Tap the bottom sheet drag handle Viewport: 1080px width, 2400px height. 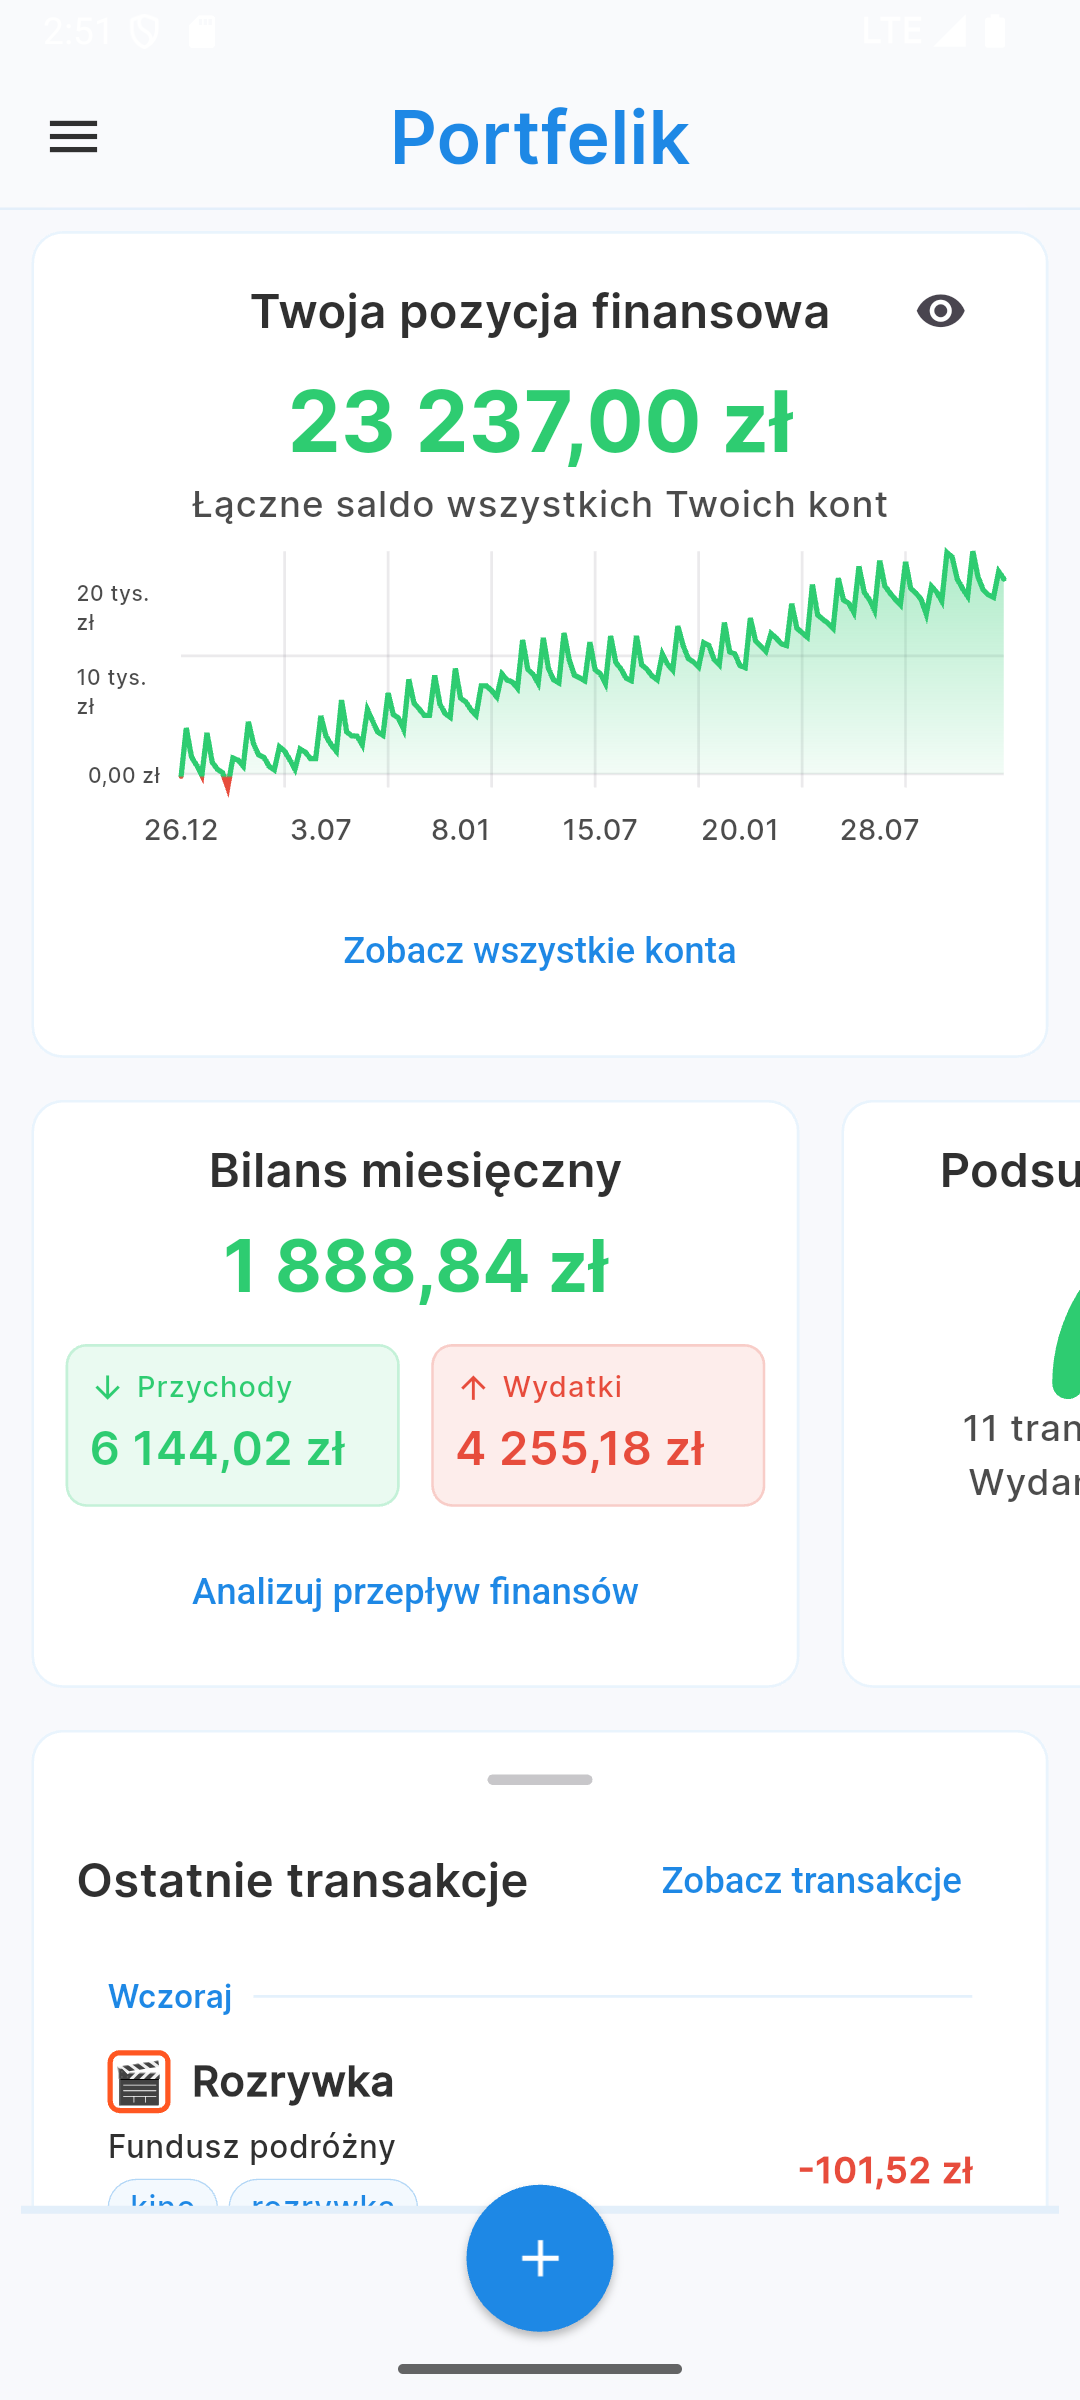pyautogui.click(x=540, y=1780)
